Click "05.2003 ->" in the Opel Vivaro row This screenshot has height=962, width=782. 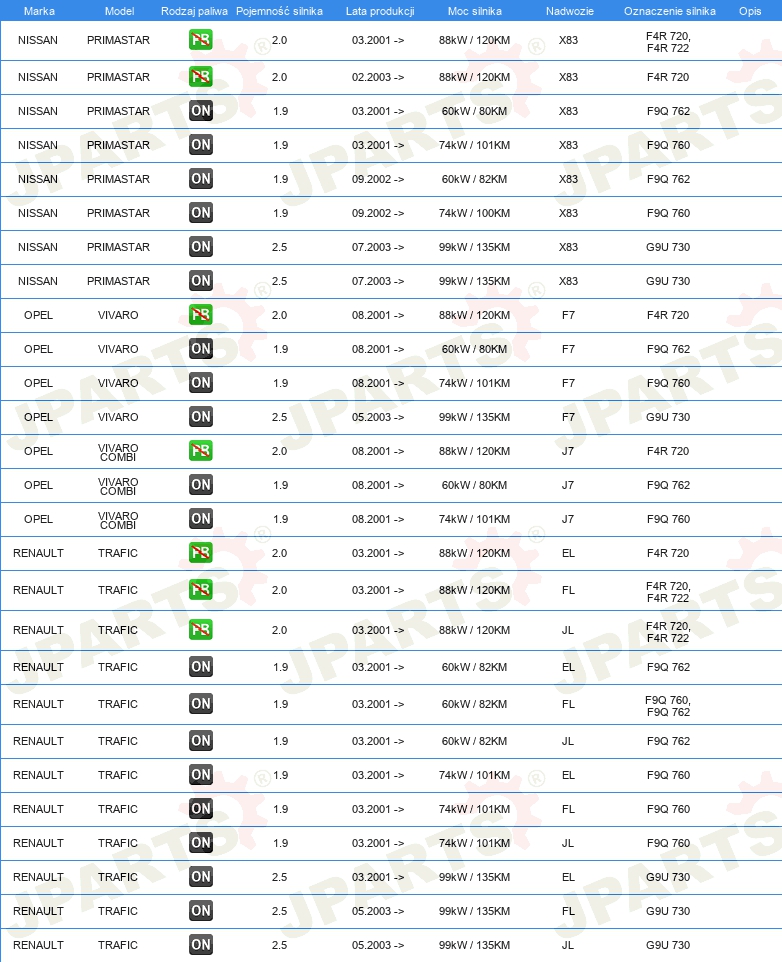tap(378, 417)
